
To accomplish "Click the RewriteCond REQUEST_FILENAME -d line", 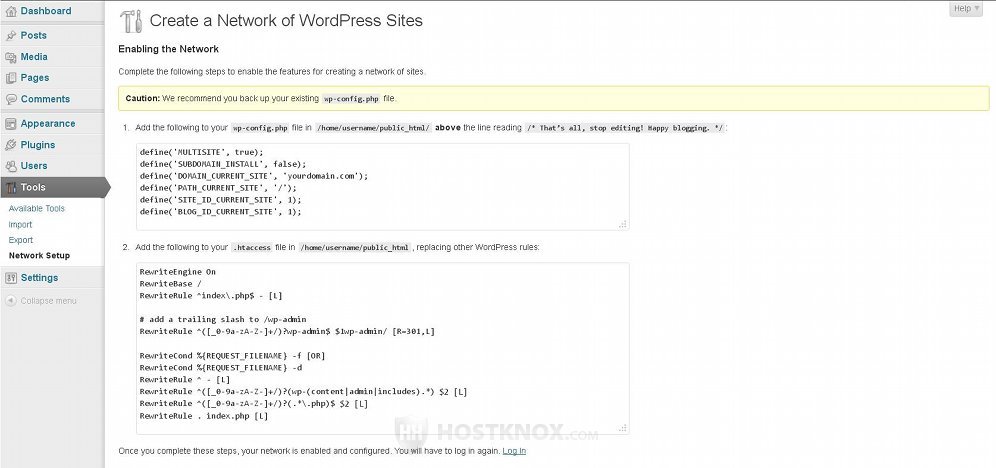I will click(x=220, y=368).
